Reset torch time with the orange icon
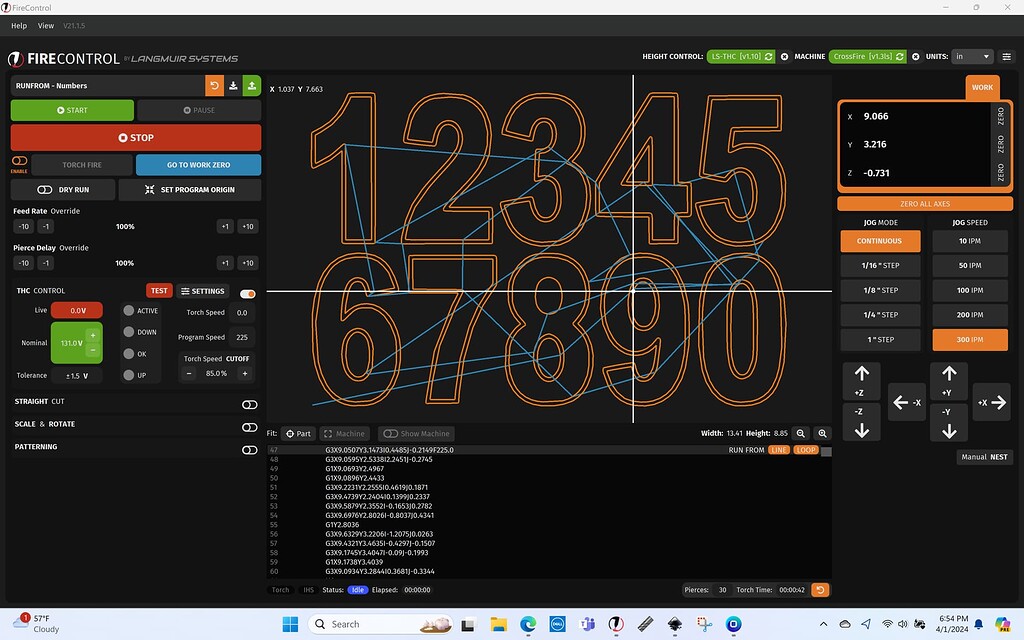 coord(820,590)
